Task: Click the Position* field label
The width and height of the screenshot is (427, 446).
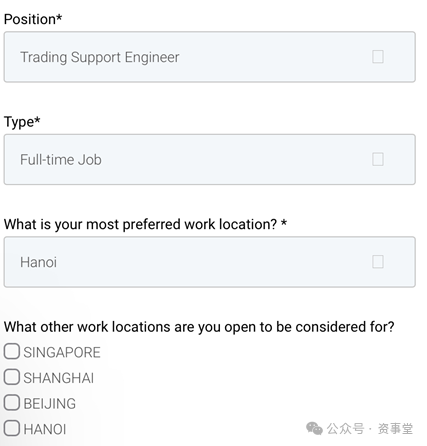Action: [x=33, y=19]
